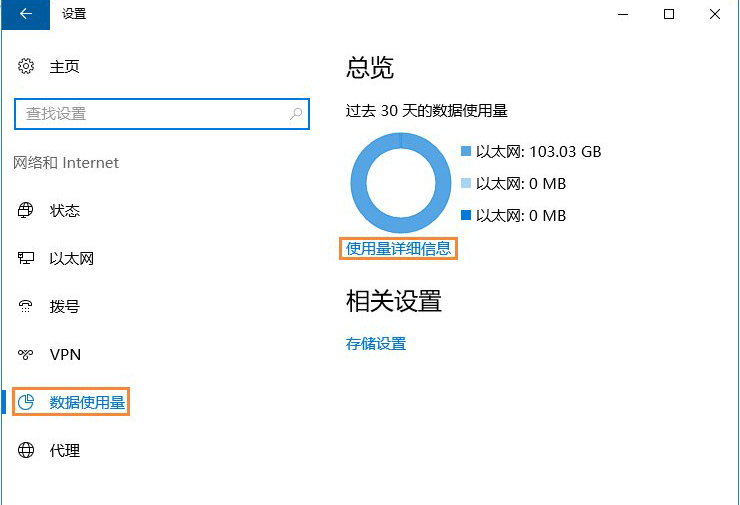This screenshot has height=505, width=740.
Task: Open 使用量详细信息 link
Action: point(398,249)
